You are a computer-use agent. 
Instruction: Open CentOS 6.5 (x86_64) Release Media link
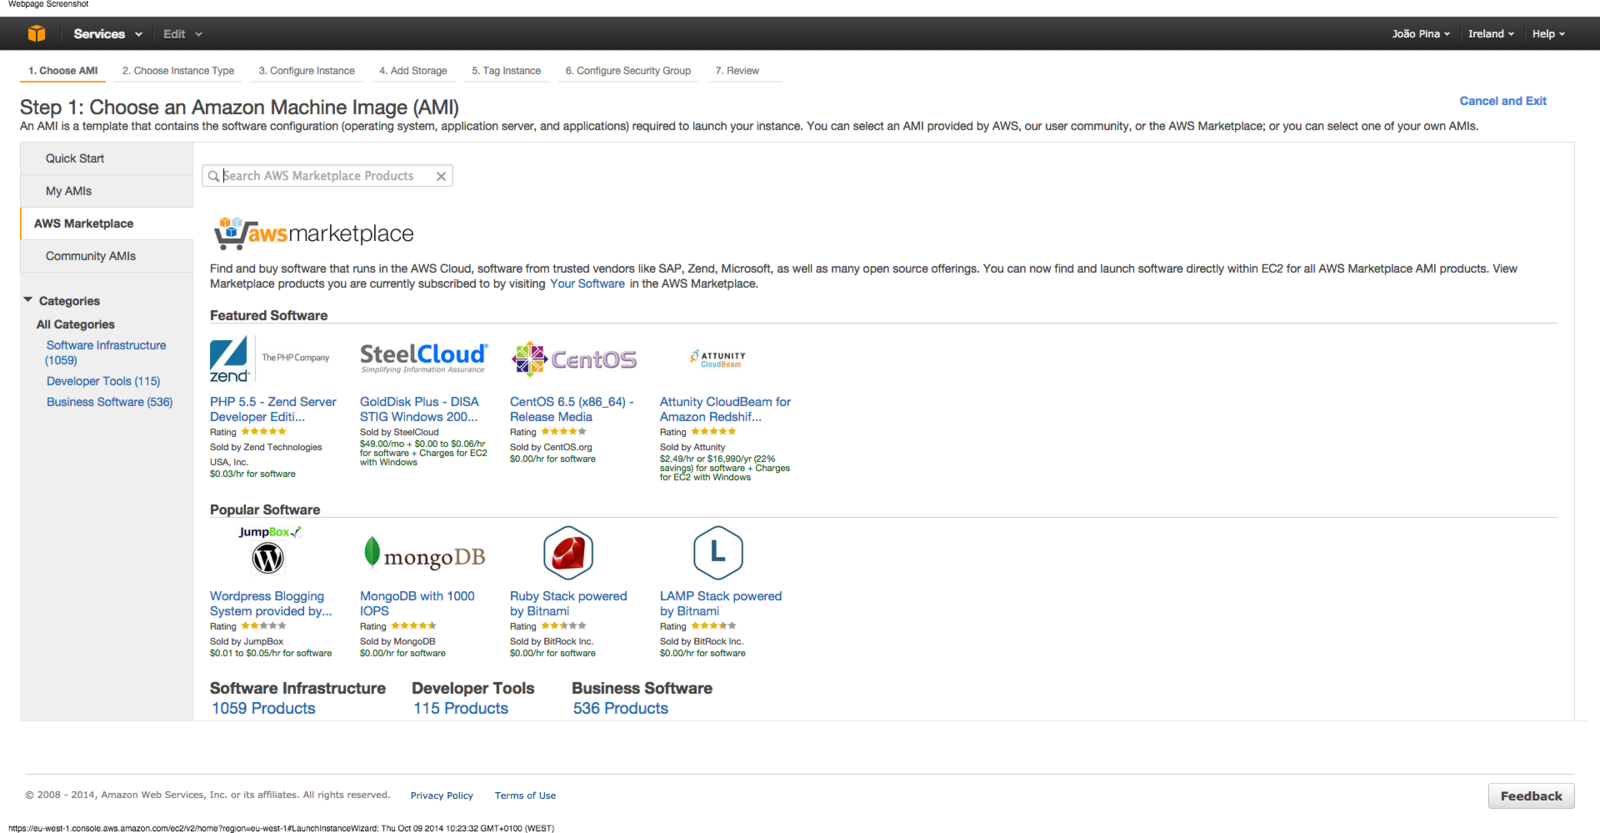pyautogui.click(x=572, y=409)
